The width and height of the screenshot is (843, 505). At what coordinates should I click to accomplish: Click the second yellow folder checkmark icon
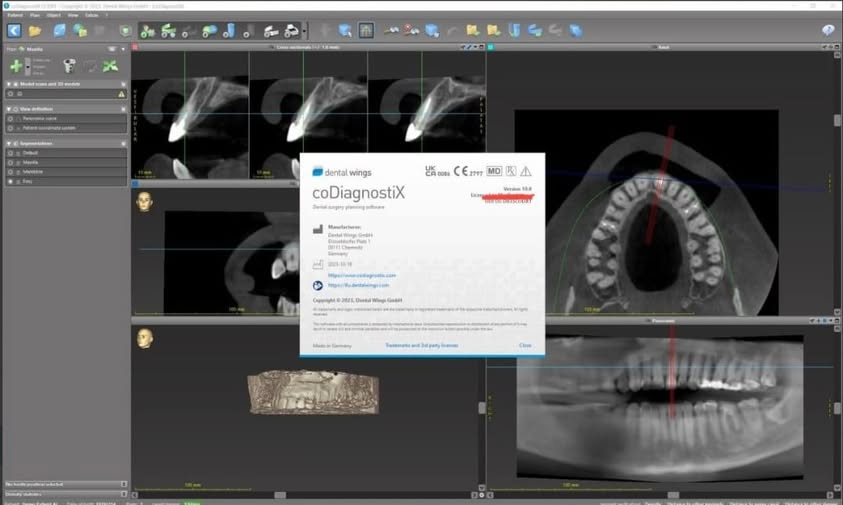tap(493, 31)
